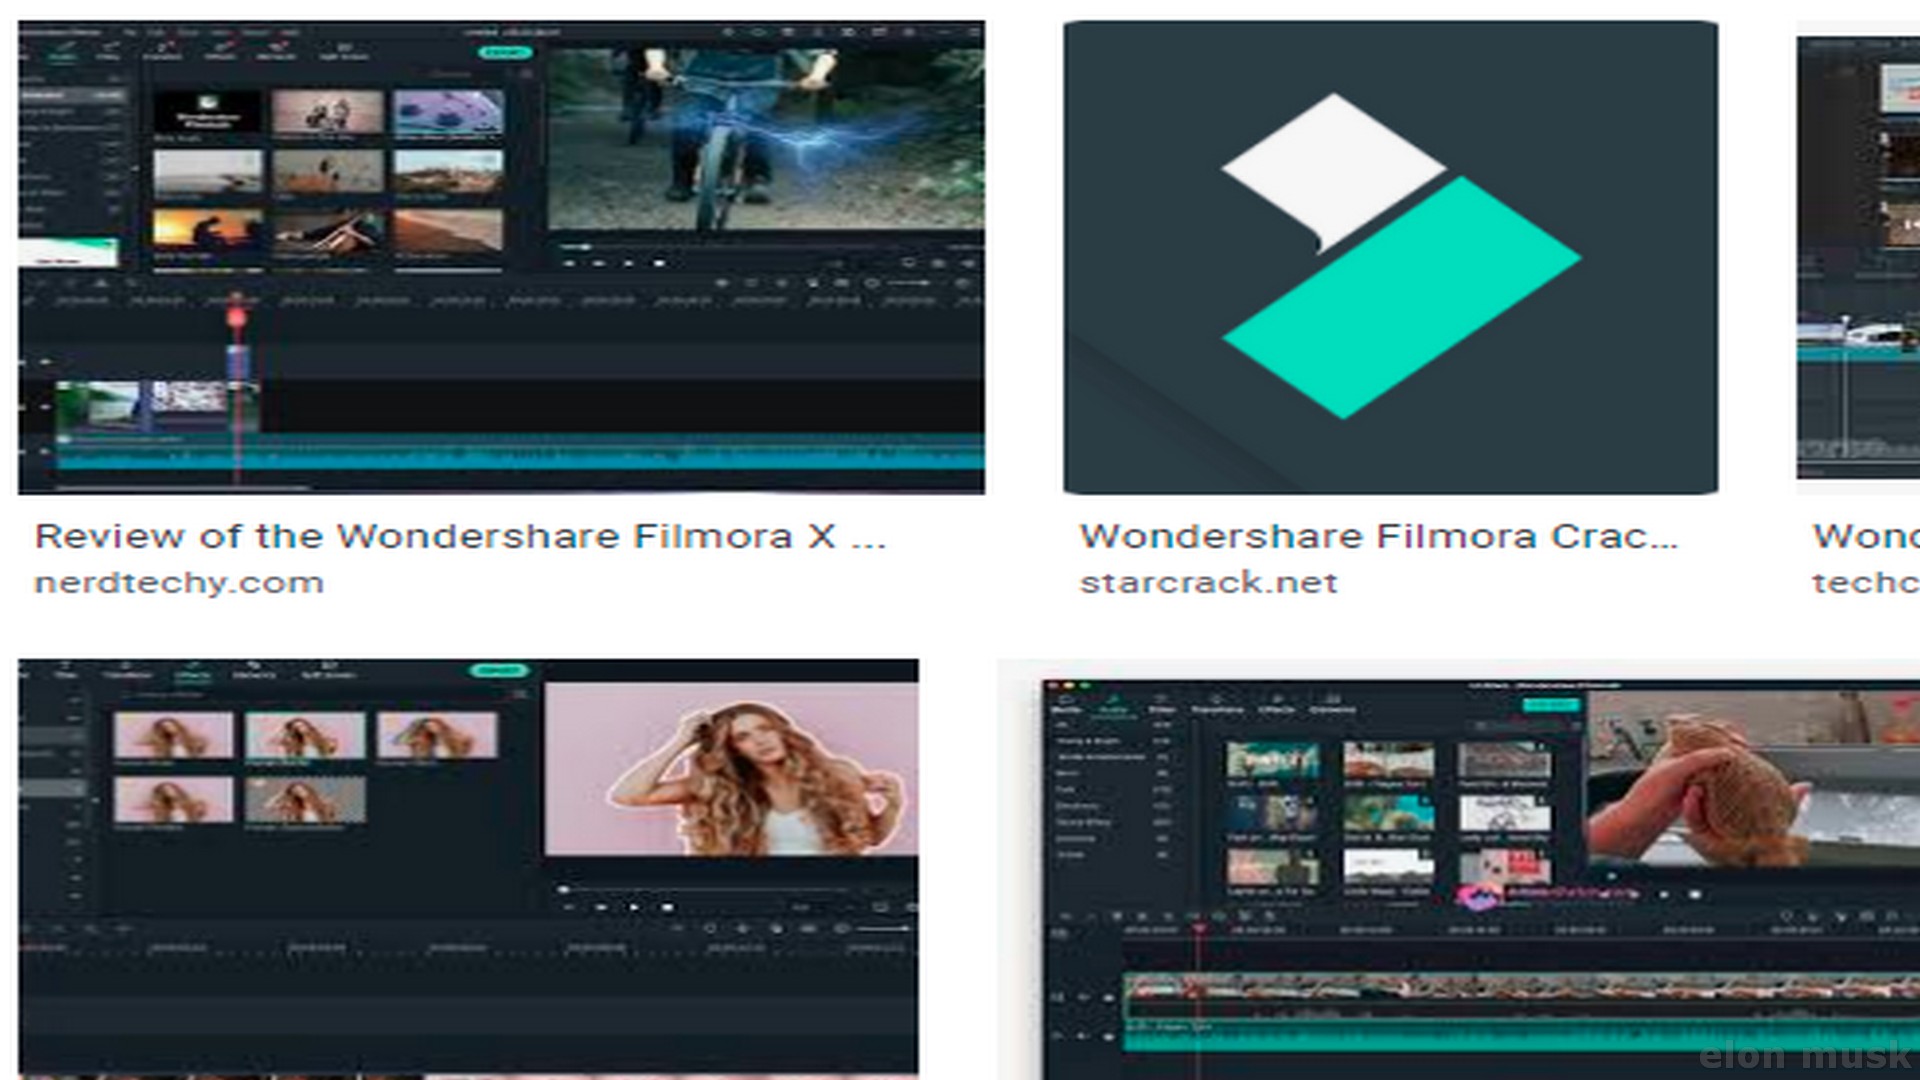Open 'Review of the Wondershare Filmora X' title
The image size is (1920, 1080).
[x=460, y=537]
